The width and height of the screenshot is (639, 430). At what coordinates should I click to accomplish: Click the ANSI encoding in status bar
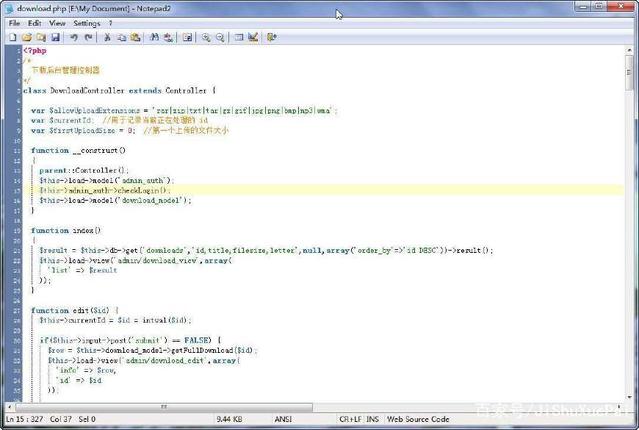(x=283, y=419)
